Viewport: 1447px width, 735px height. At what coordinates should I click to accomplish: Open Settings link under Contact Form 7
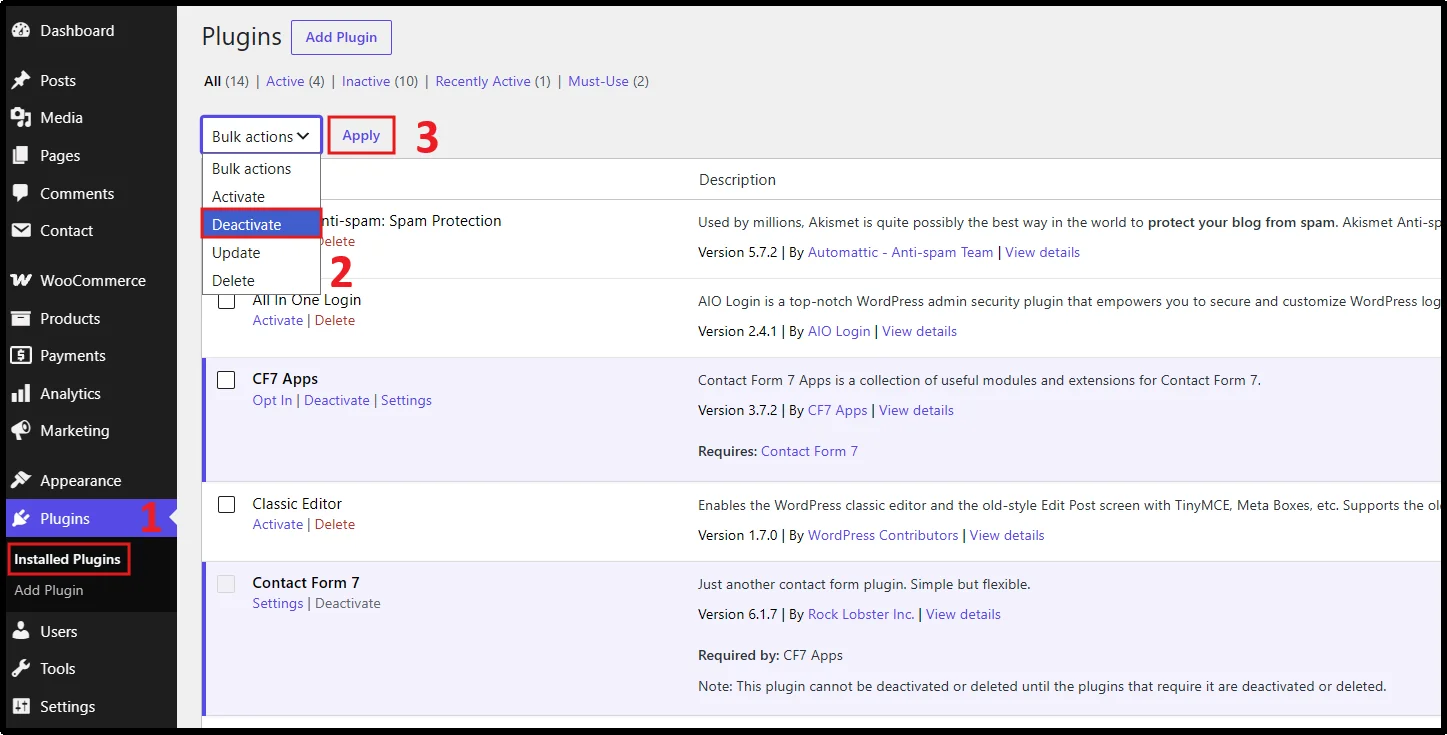(278, 604)
